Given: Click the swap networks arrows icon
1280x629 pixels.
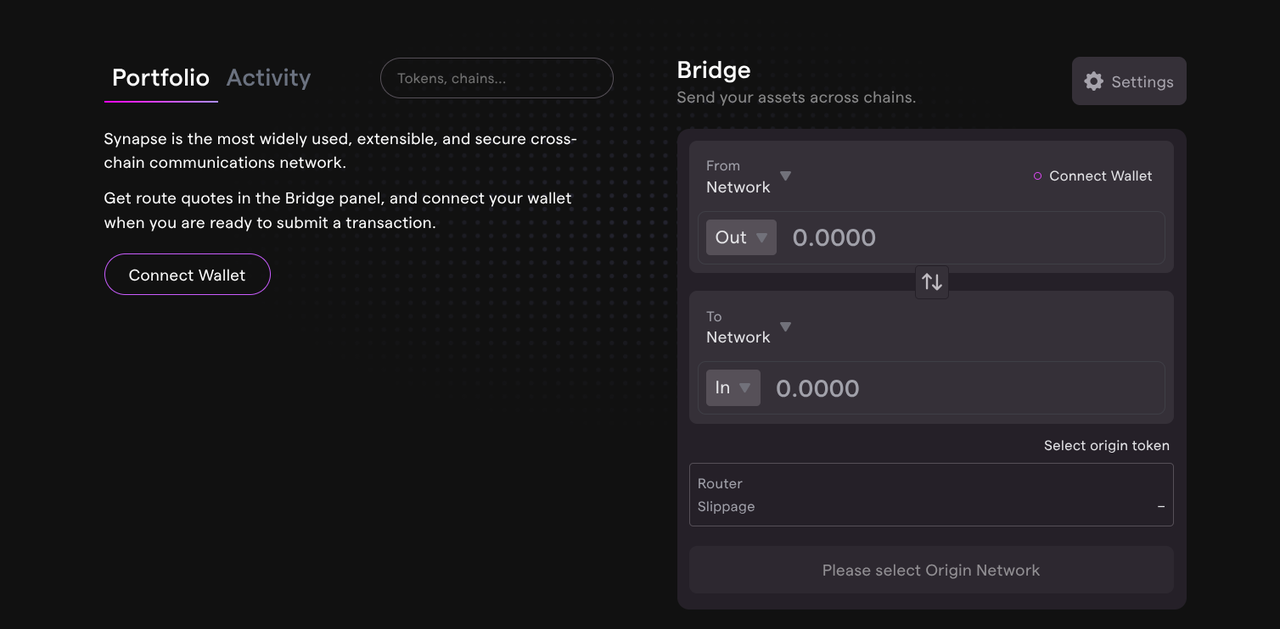Looking at the screenshot, I should [931, 282].
